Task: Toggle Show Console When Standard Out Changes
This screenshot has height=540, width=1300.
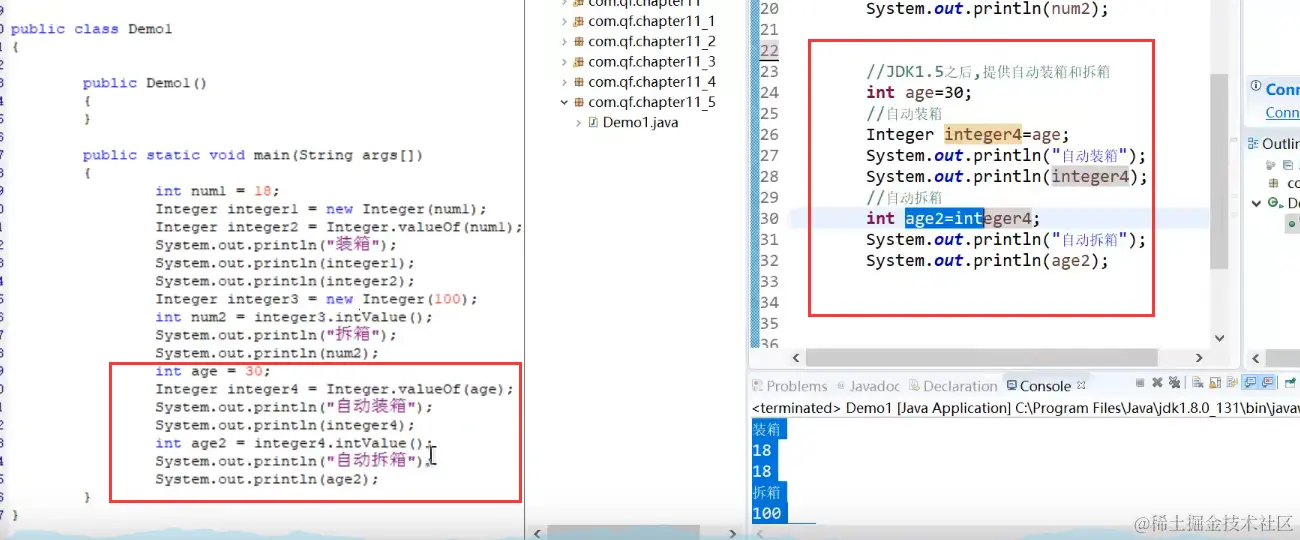Action: pyautogui.click(x=1250, y=382)
